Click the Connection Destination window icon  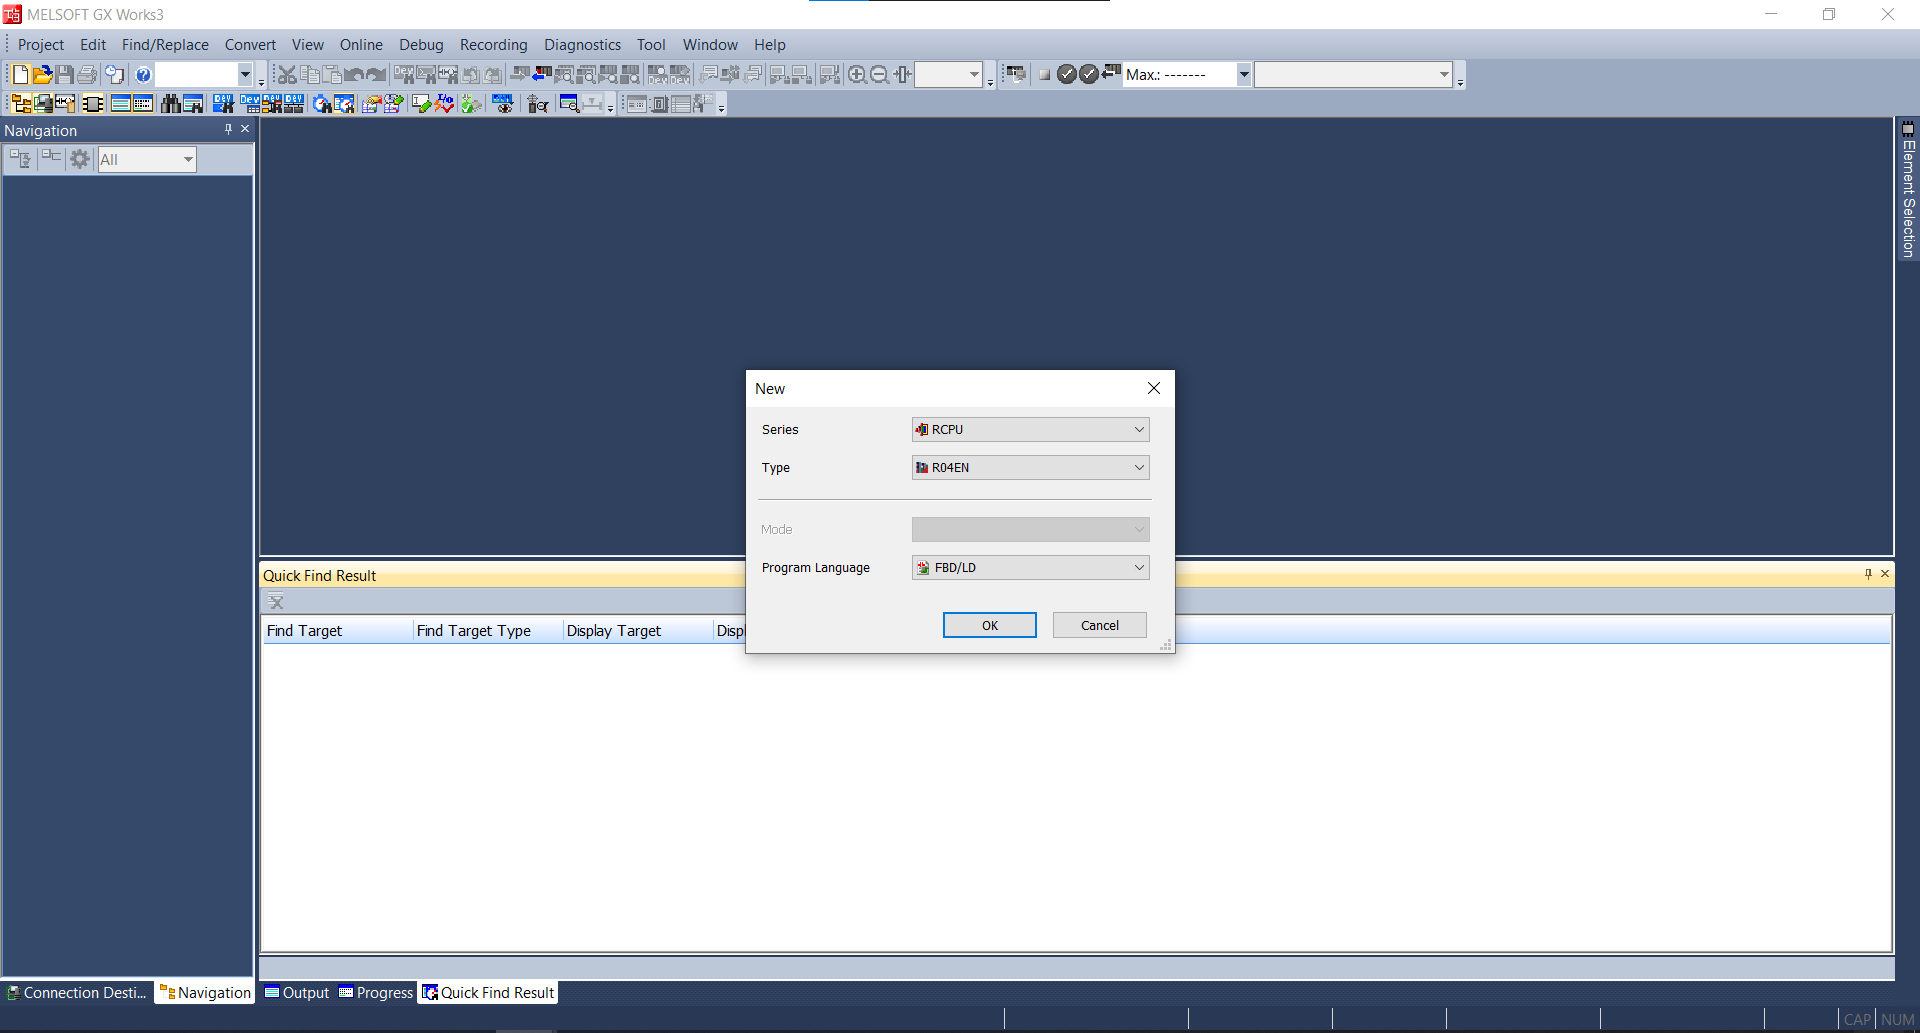pyautogui.click(x=43, y=104)
